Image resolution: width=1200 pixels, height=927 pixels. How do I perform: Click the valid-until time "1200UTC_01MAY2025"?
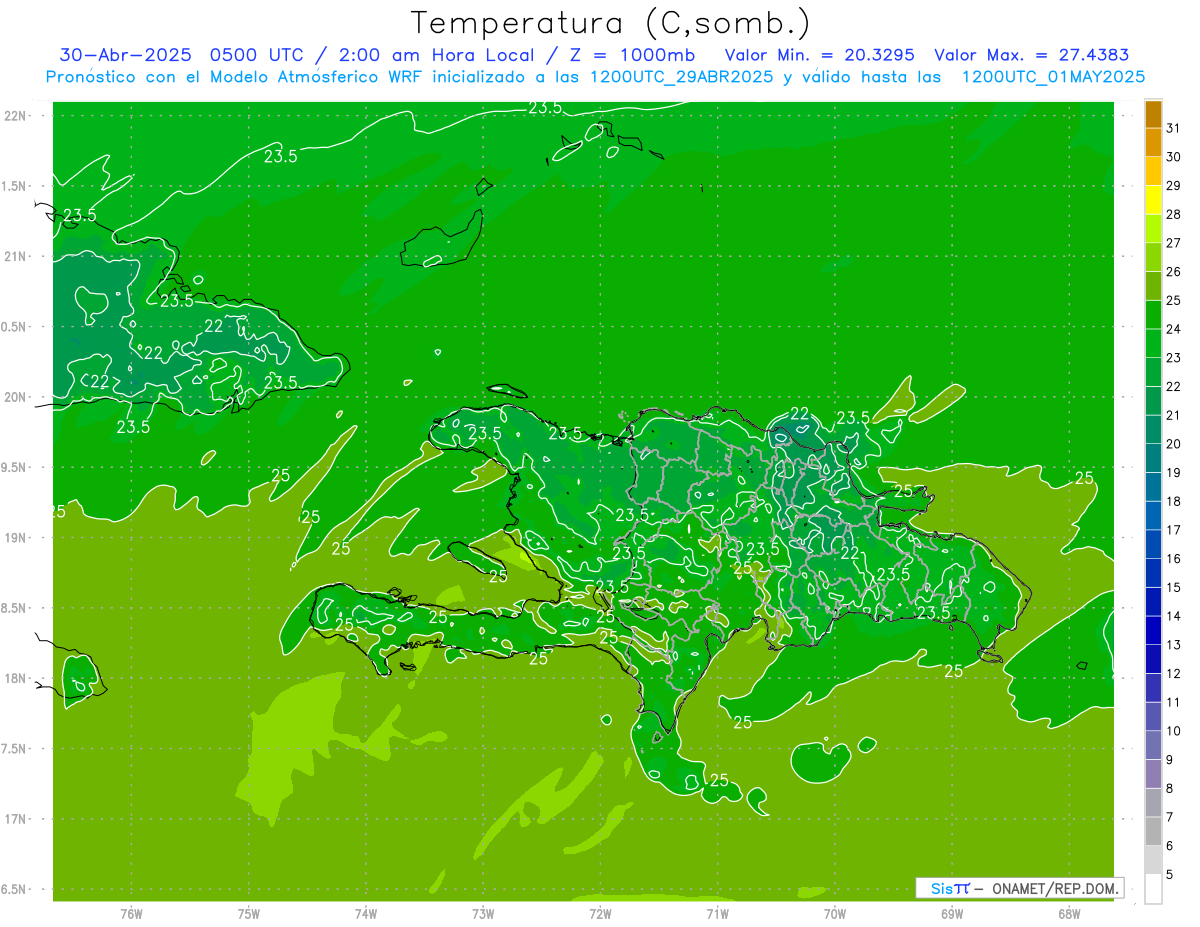point(1053,77)
